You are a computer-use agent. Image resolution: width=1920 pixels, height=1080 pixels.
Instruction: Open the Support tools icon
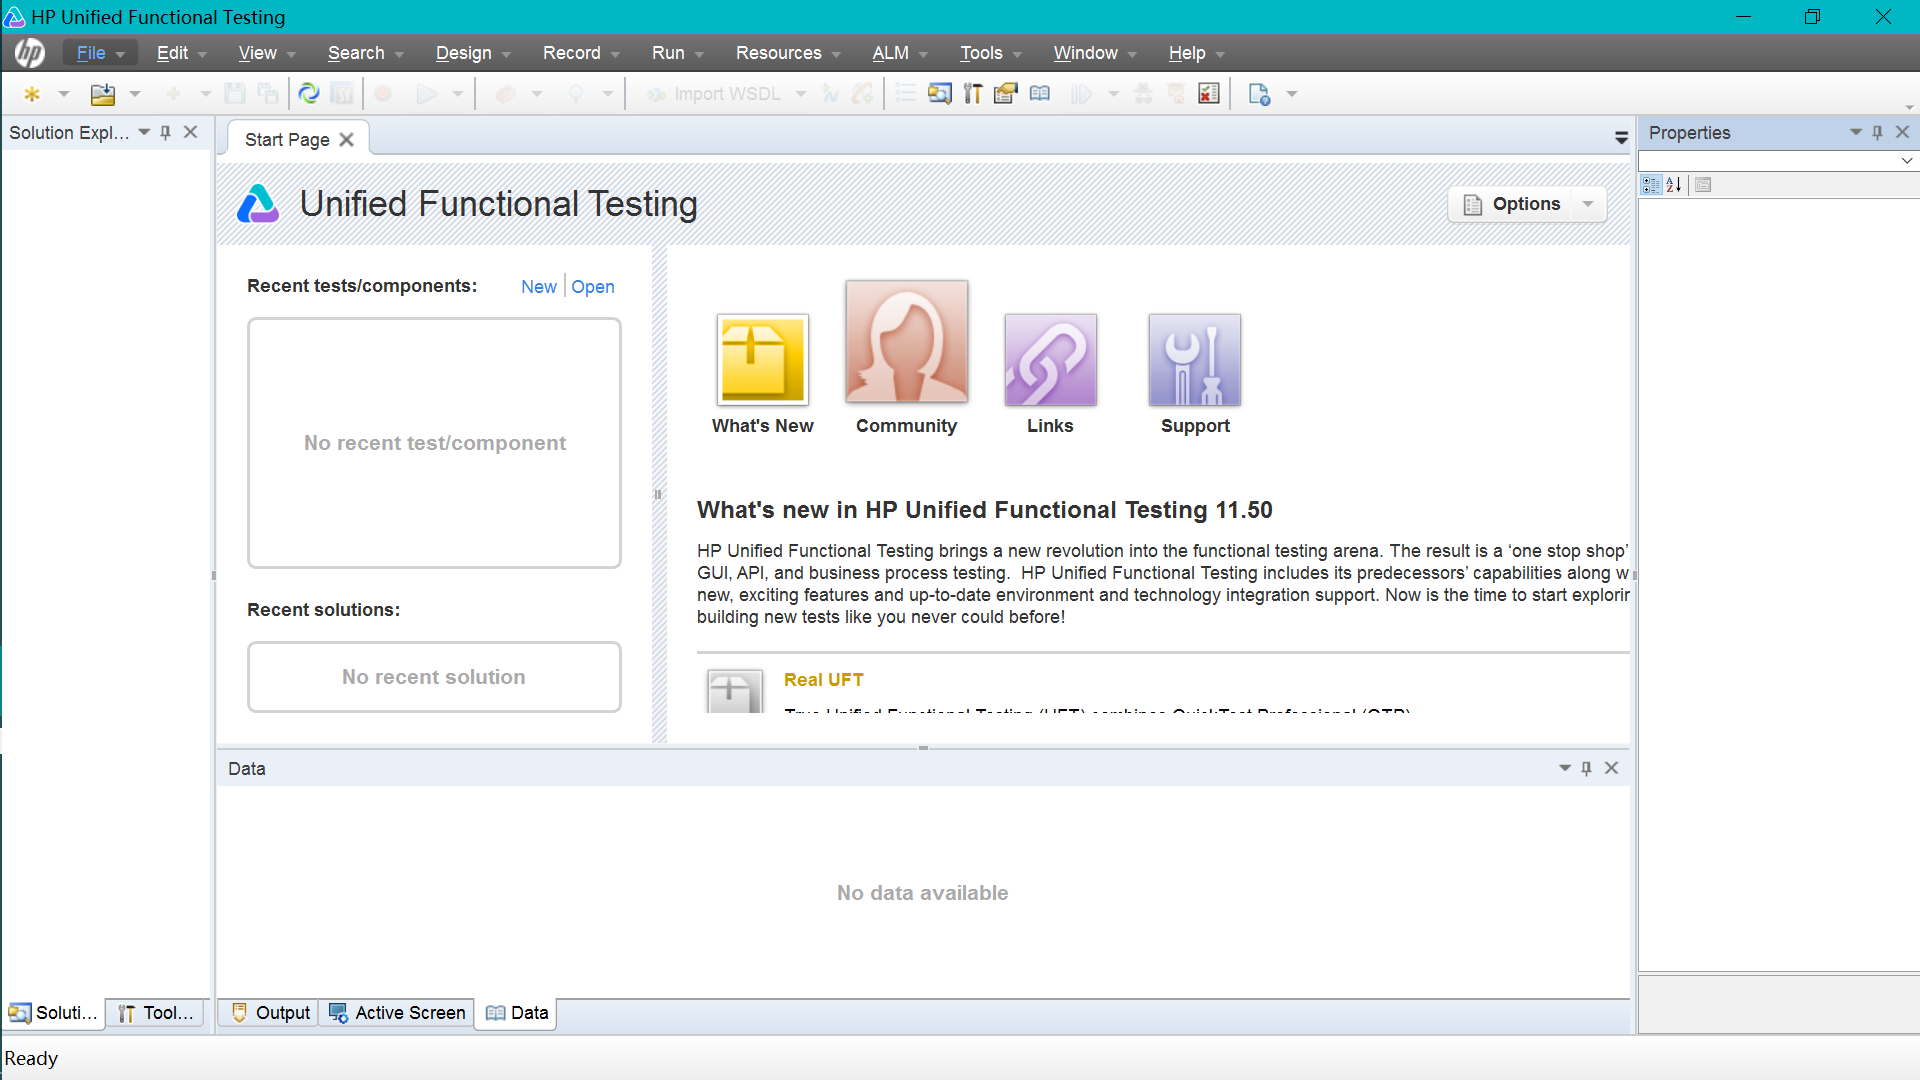point(1195,360)
